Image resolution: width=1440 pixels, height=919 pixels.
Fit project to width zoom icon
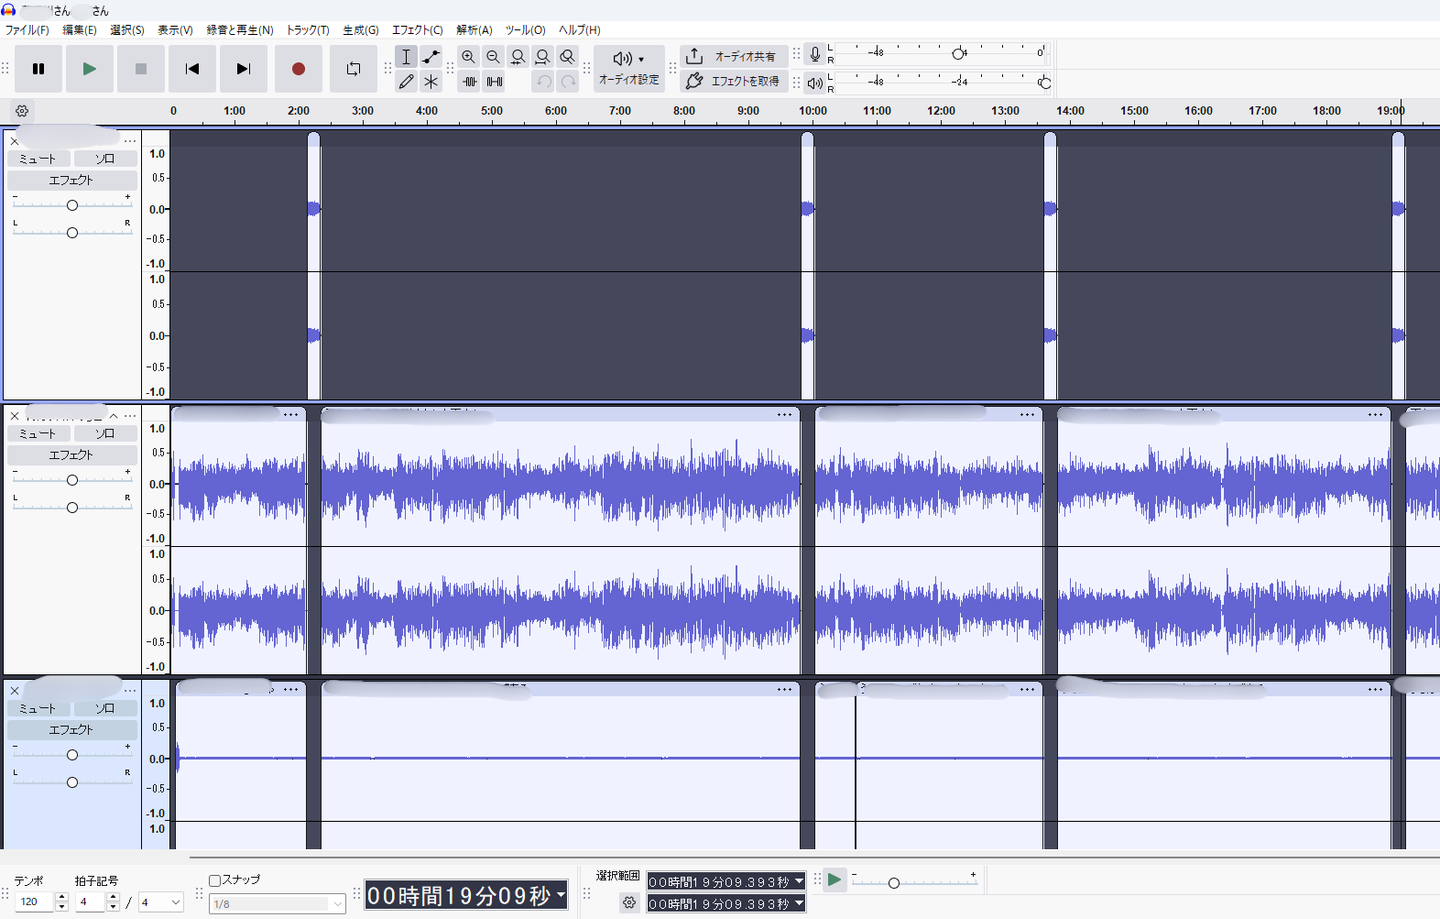point(543,57)
